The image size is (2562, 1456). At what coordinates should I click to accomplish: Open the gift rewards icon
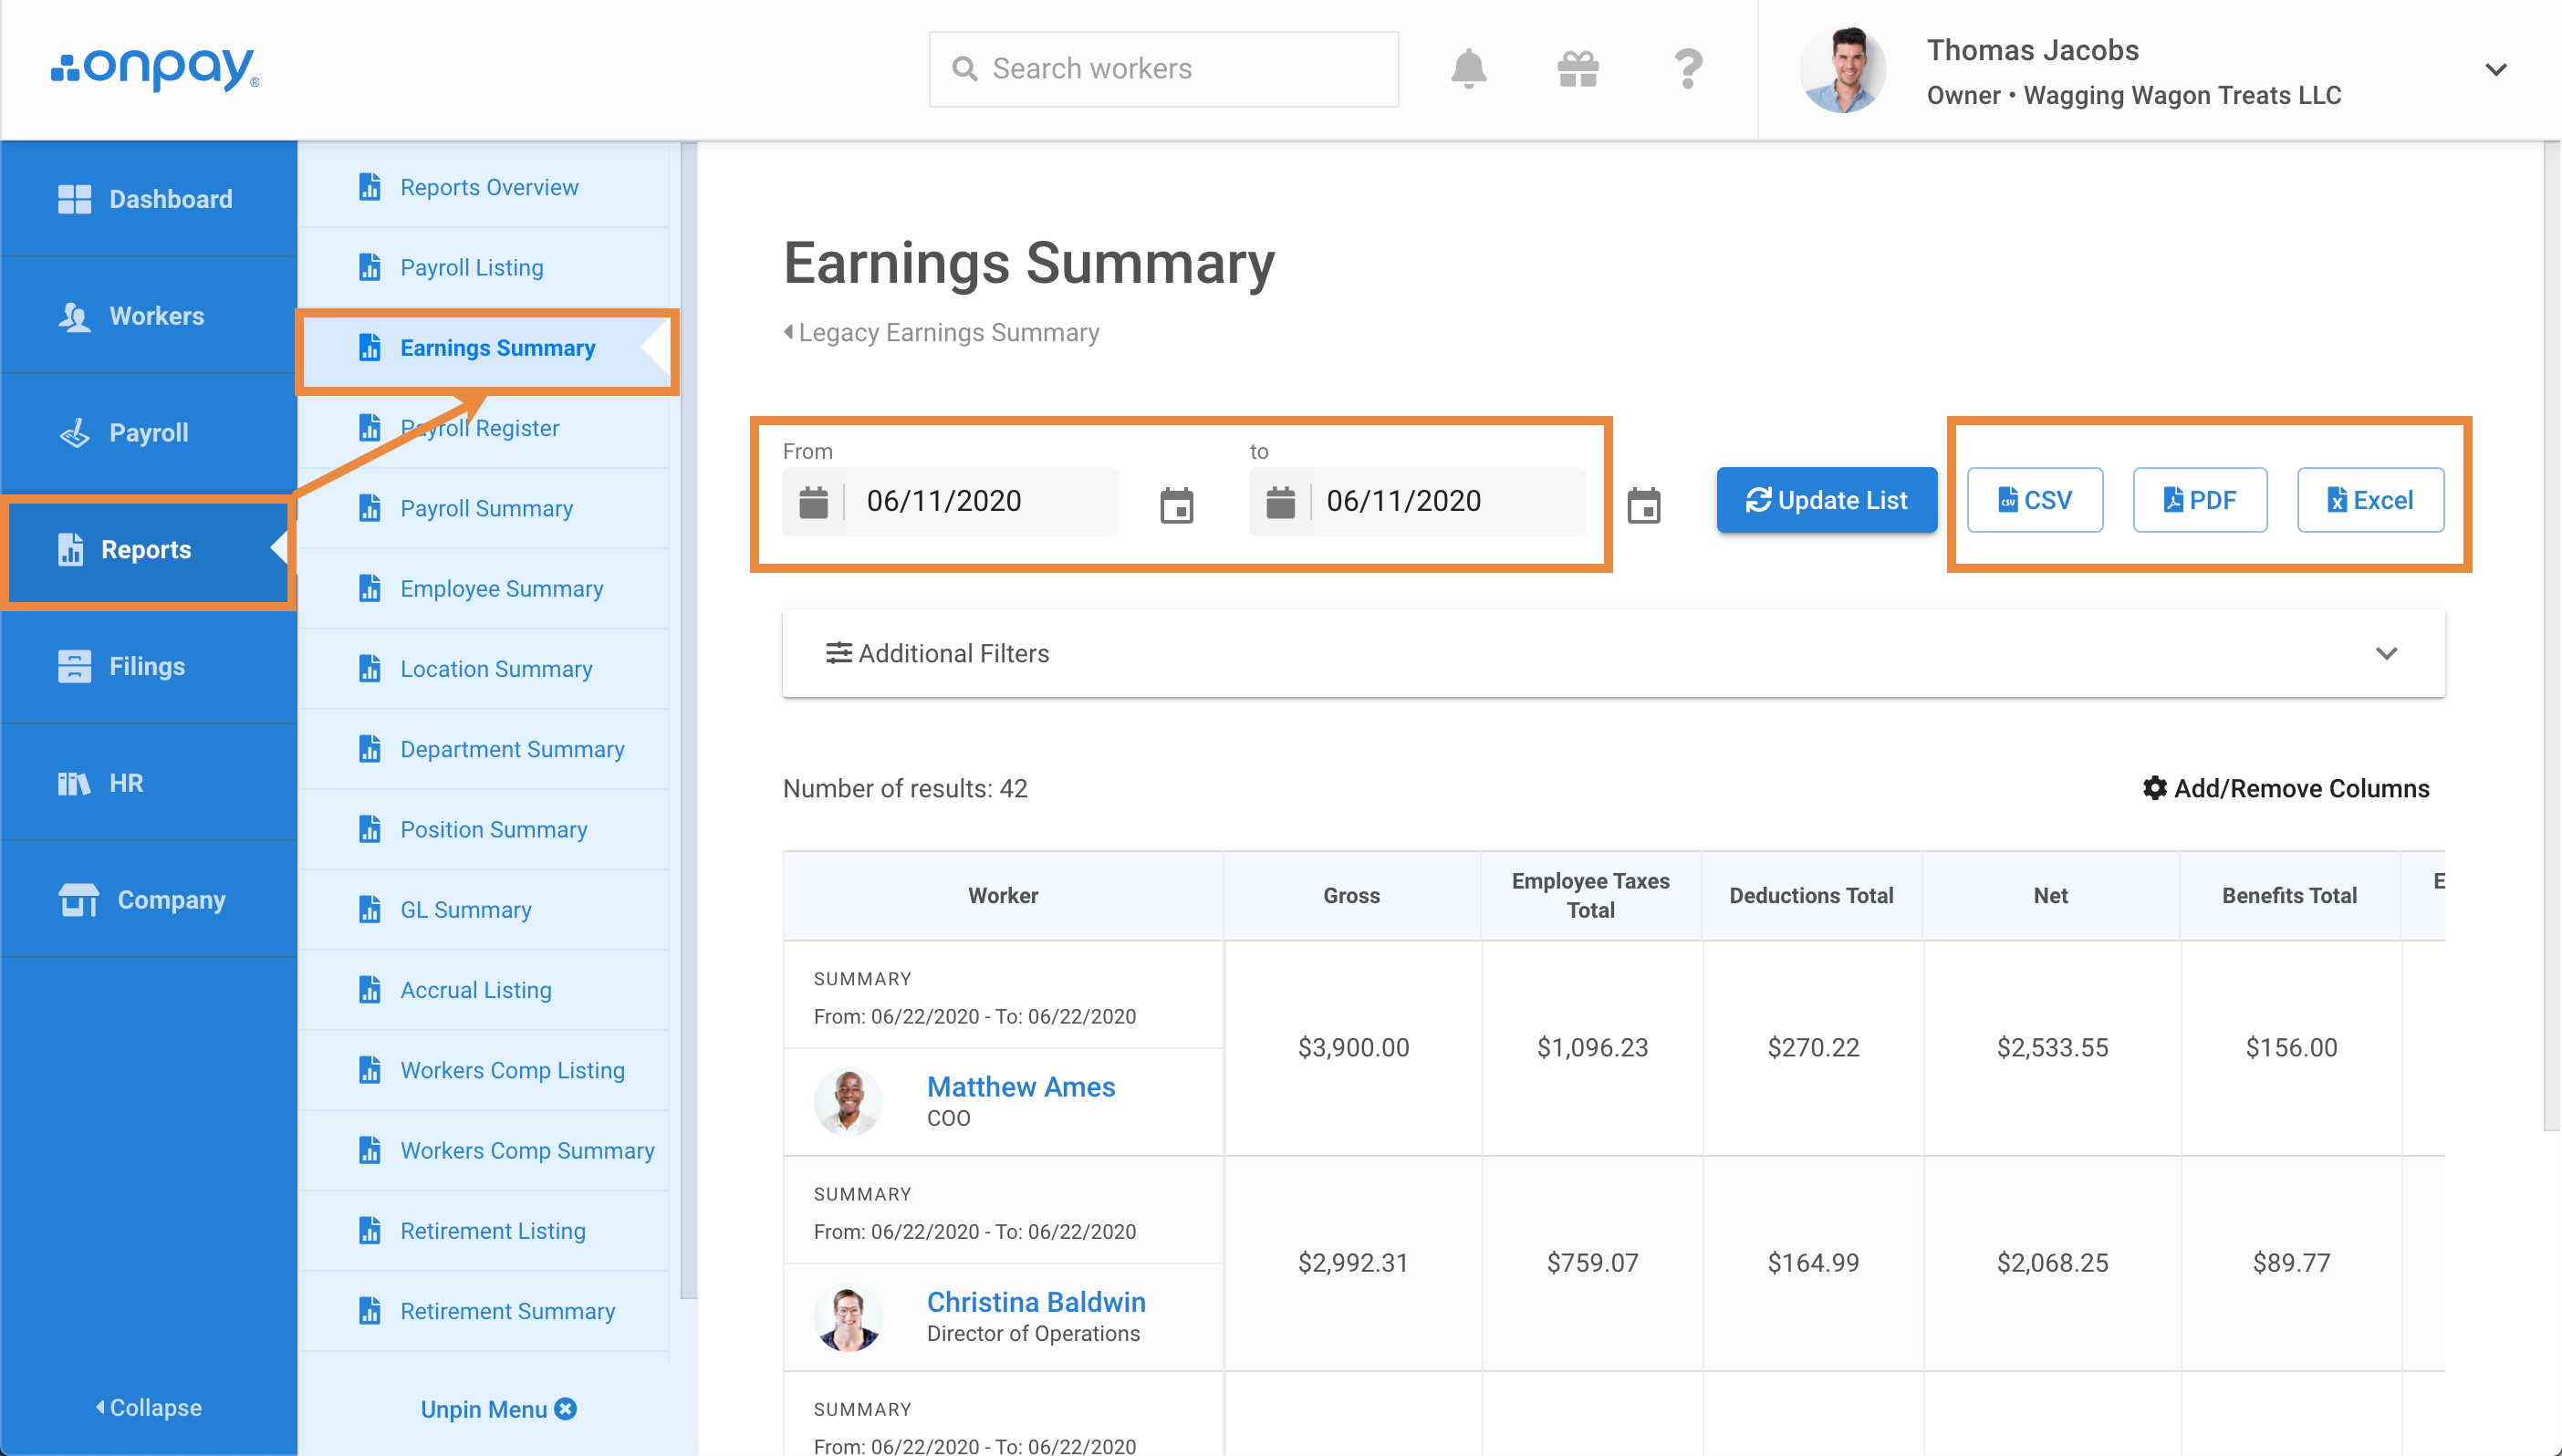pos(1578,69)
